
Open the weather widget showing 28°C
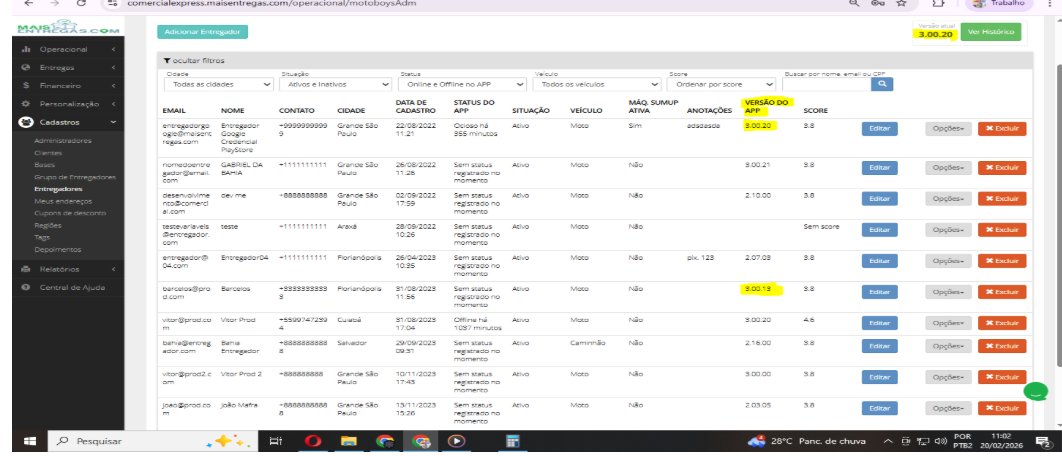coord(807,441)
